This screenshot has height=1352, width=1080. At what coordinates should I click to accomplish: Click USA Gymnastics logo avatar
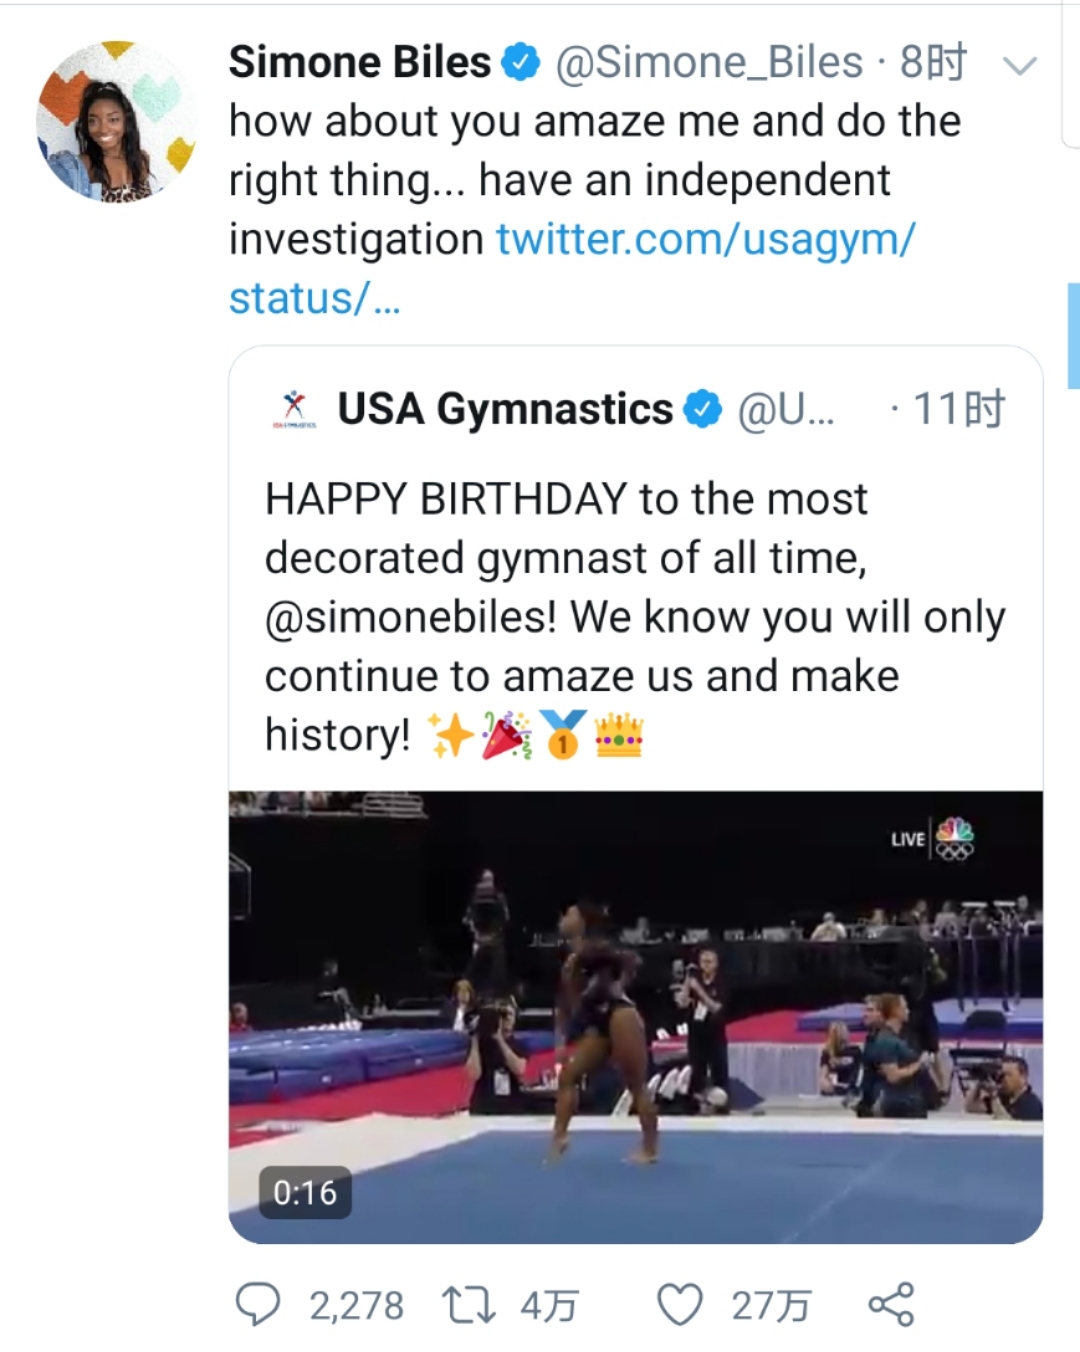tap(294, 409)
